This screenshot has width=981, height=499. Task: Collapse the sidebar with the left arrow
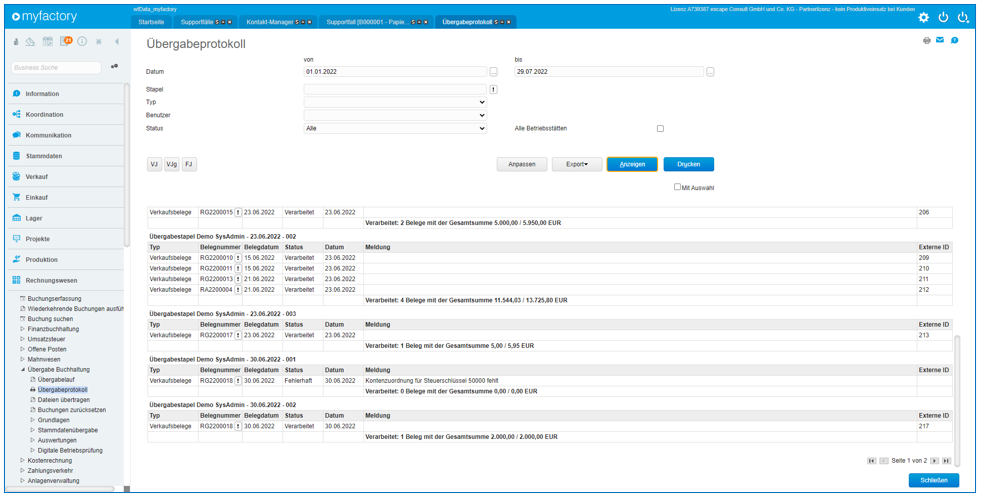coord(117,41)
